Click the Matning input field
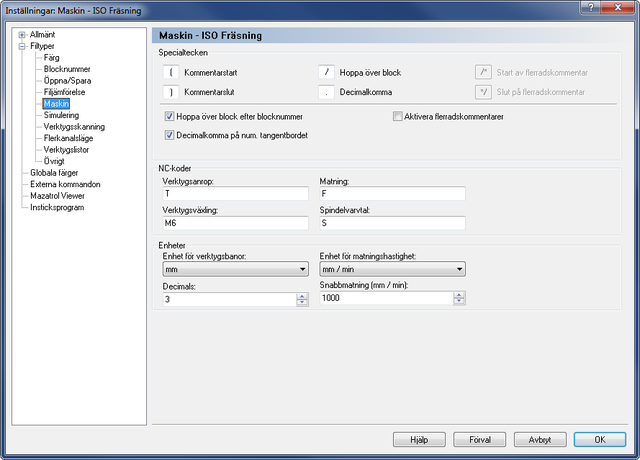Viewport: 640px width, 460px height. [392, 193]
